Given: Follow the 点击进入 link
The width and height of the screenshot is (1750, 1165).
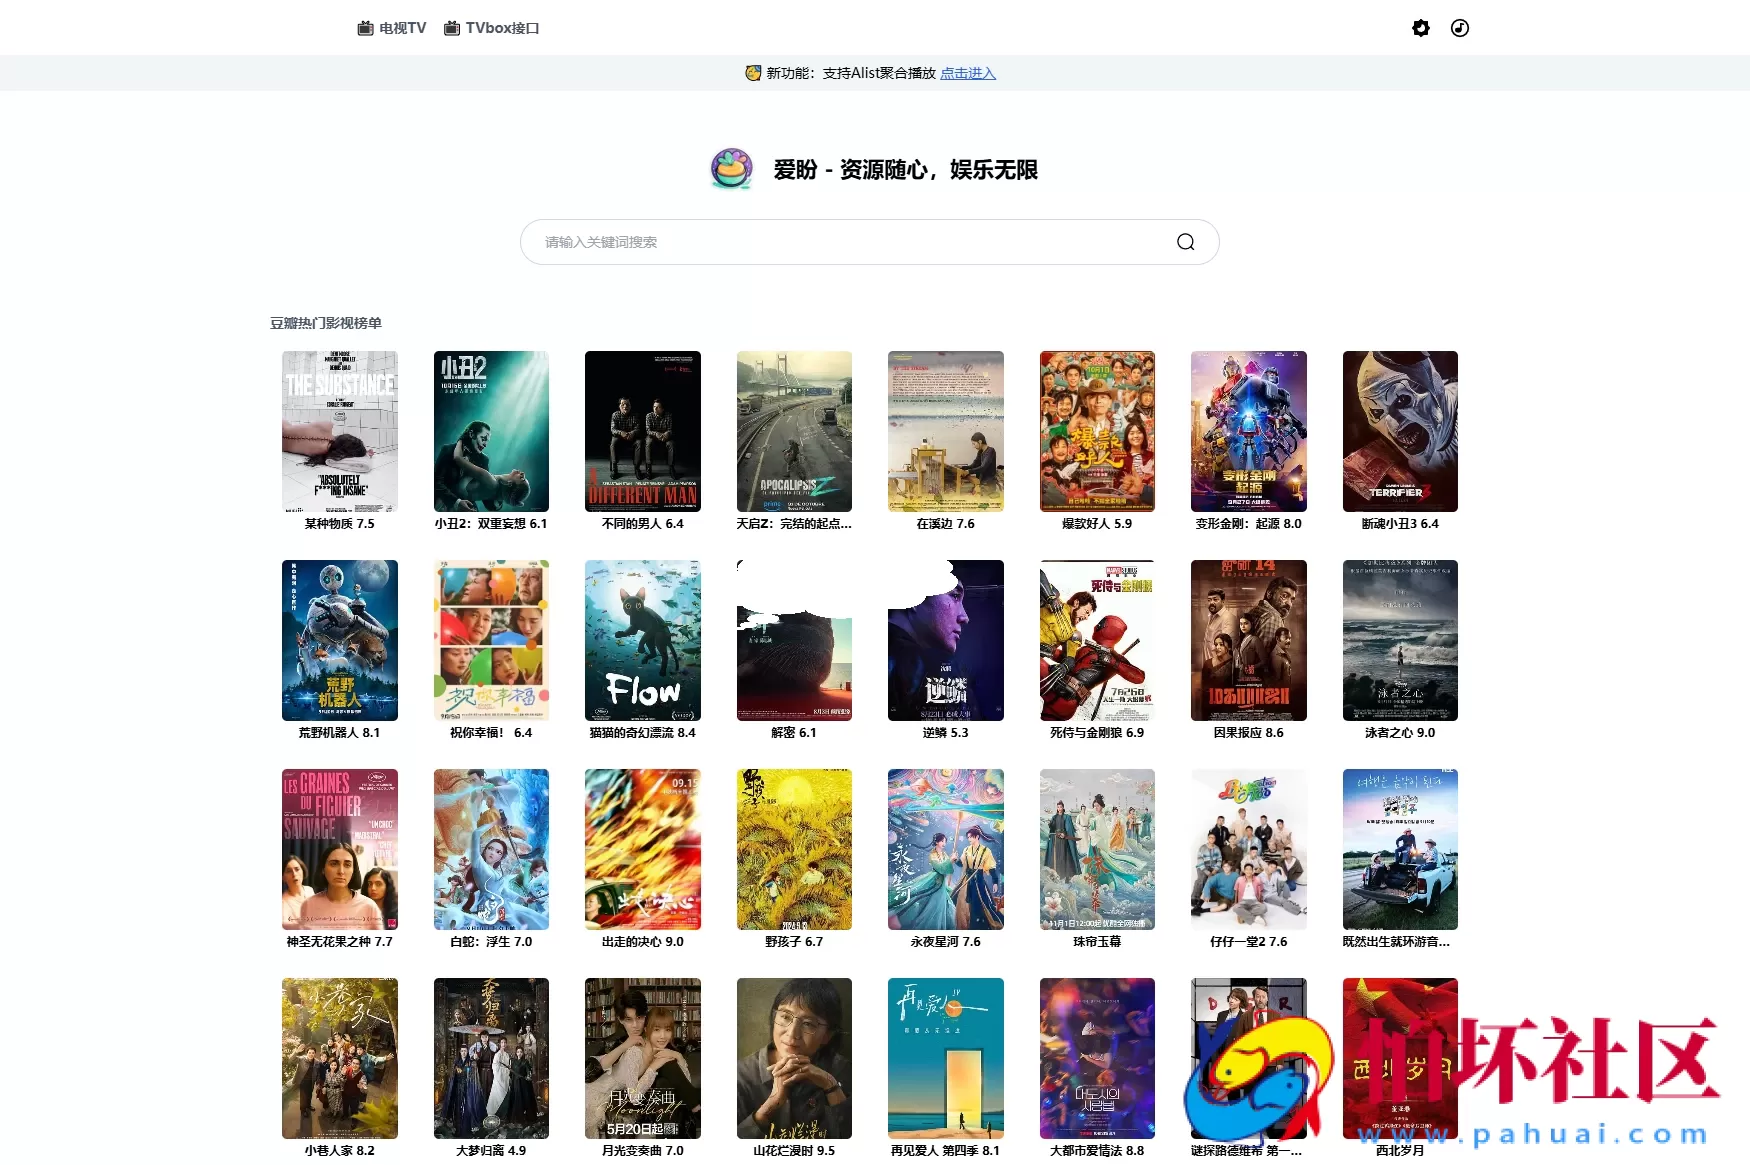Looking at the screenshot, I should click(x=967, y=73).
